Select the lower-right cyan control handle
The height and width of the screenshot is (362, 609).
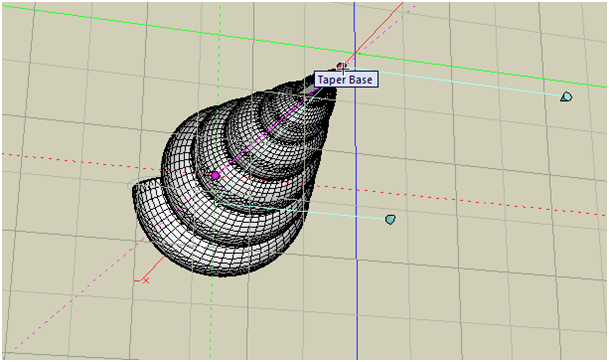tap(390, 219)
